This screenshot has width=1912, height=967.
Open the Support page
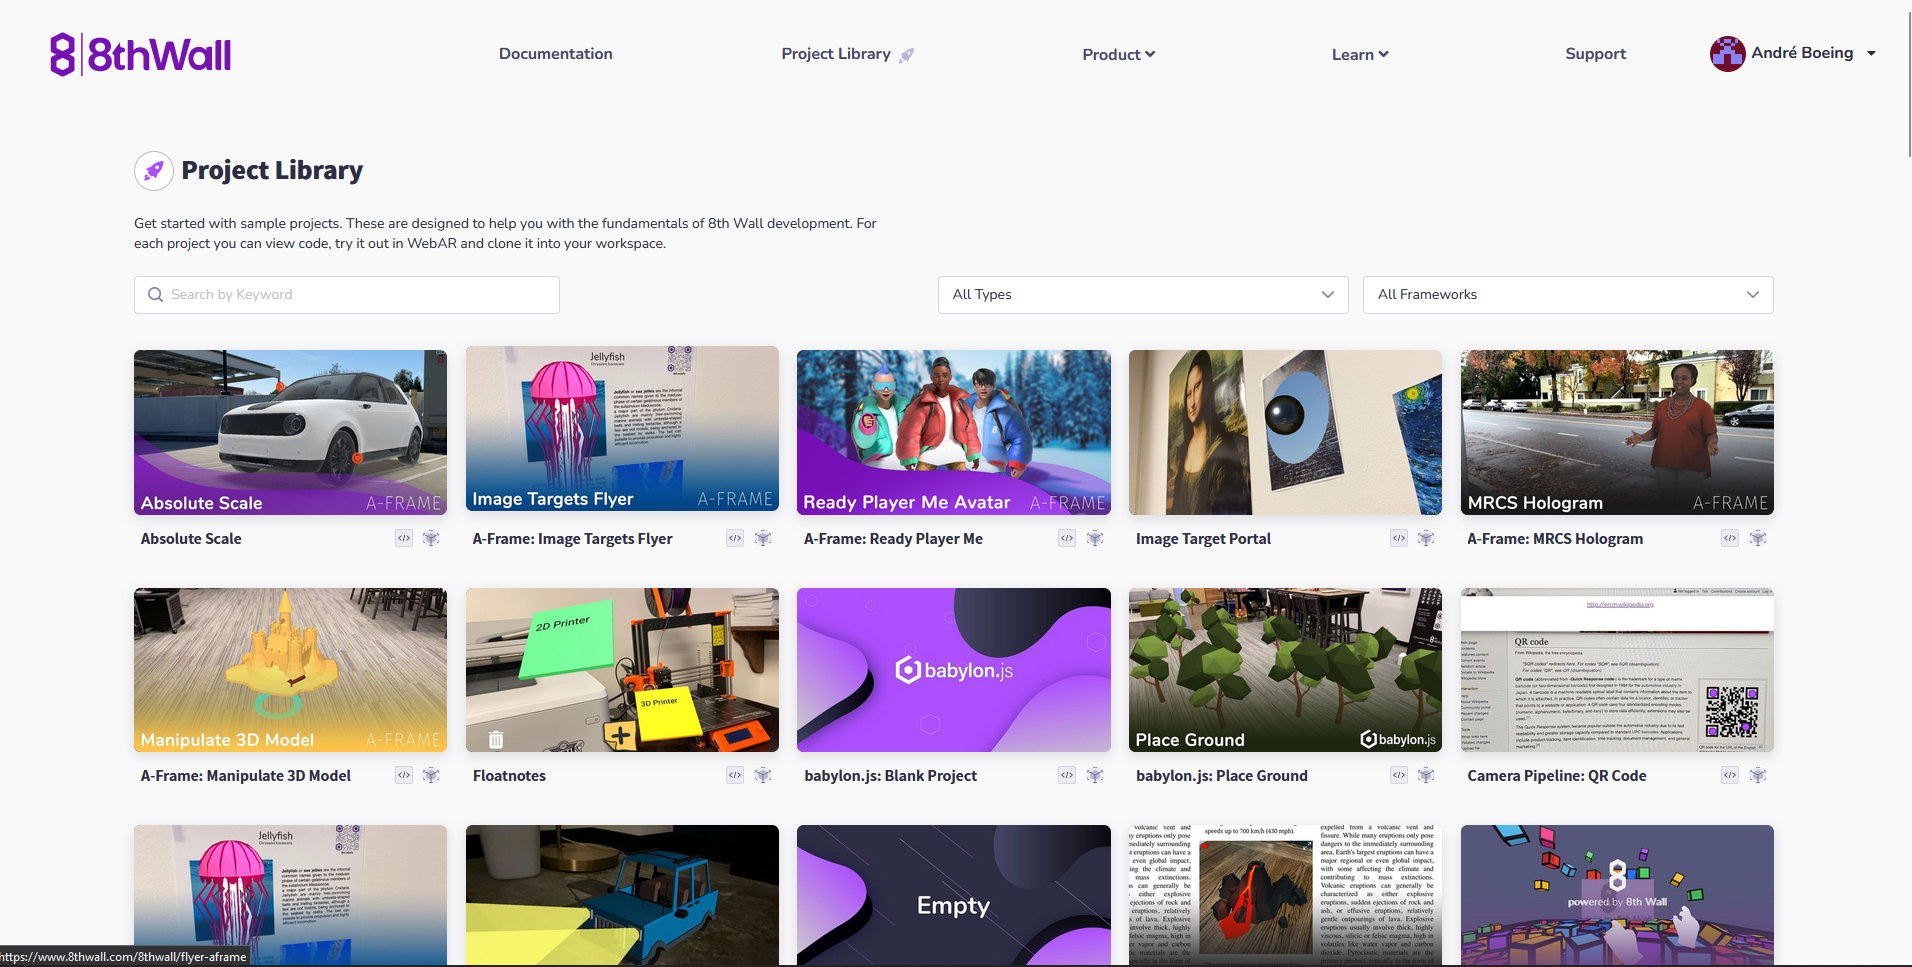(1595, 54)
